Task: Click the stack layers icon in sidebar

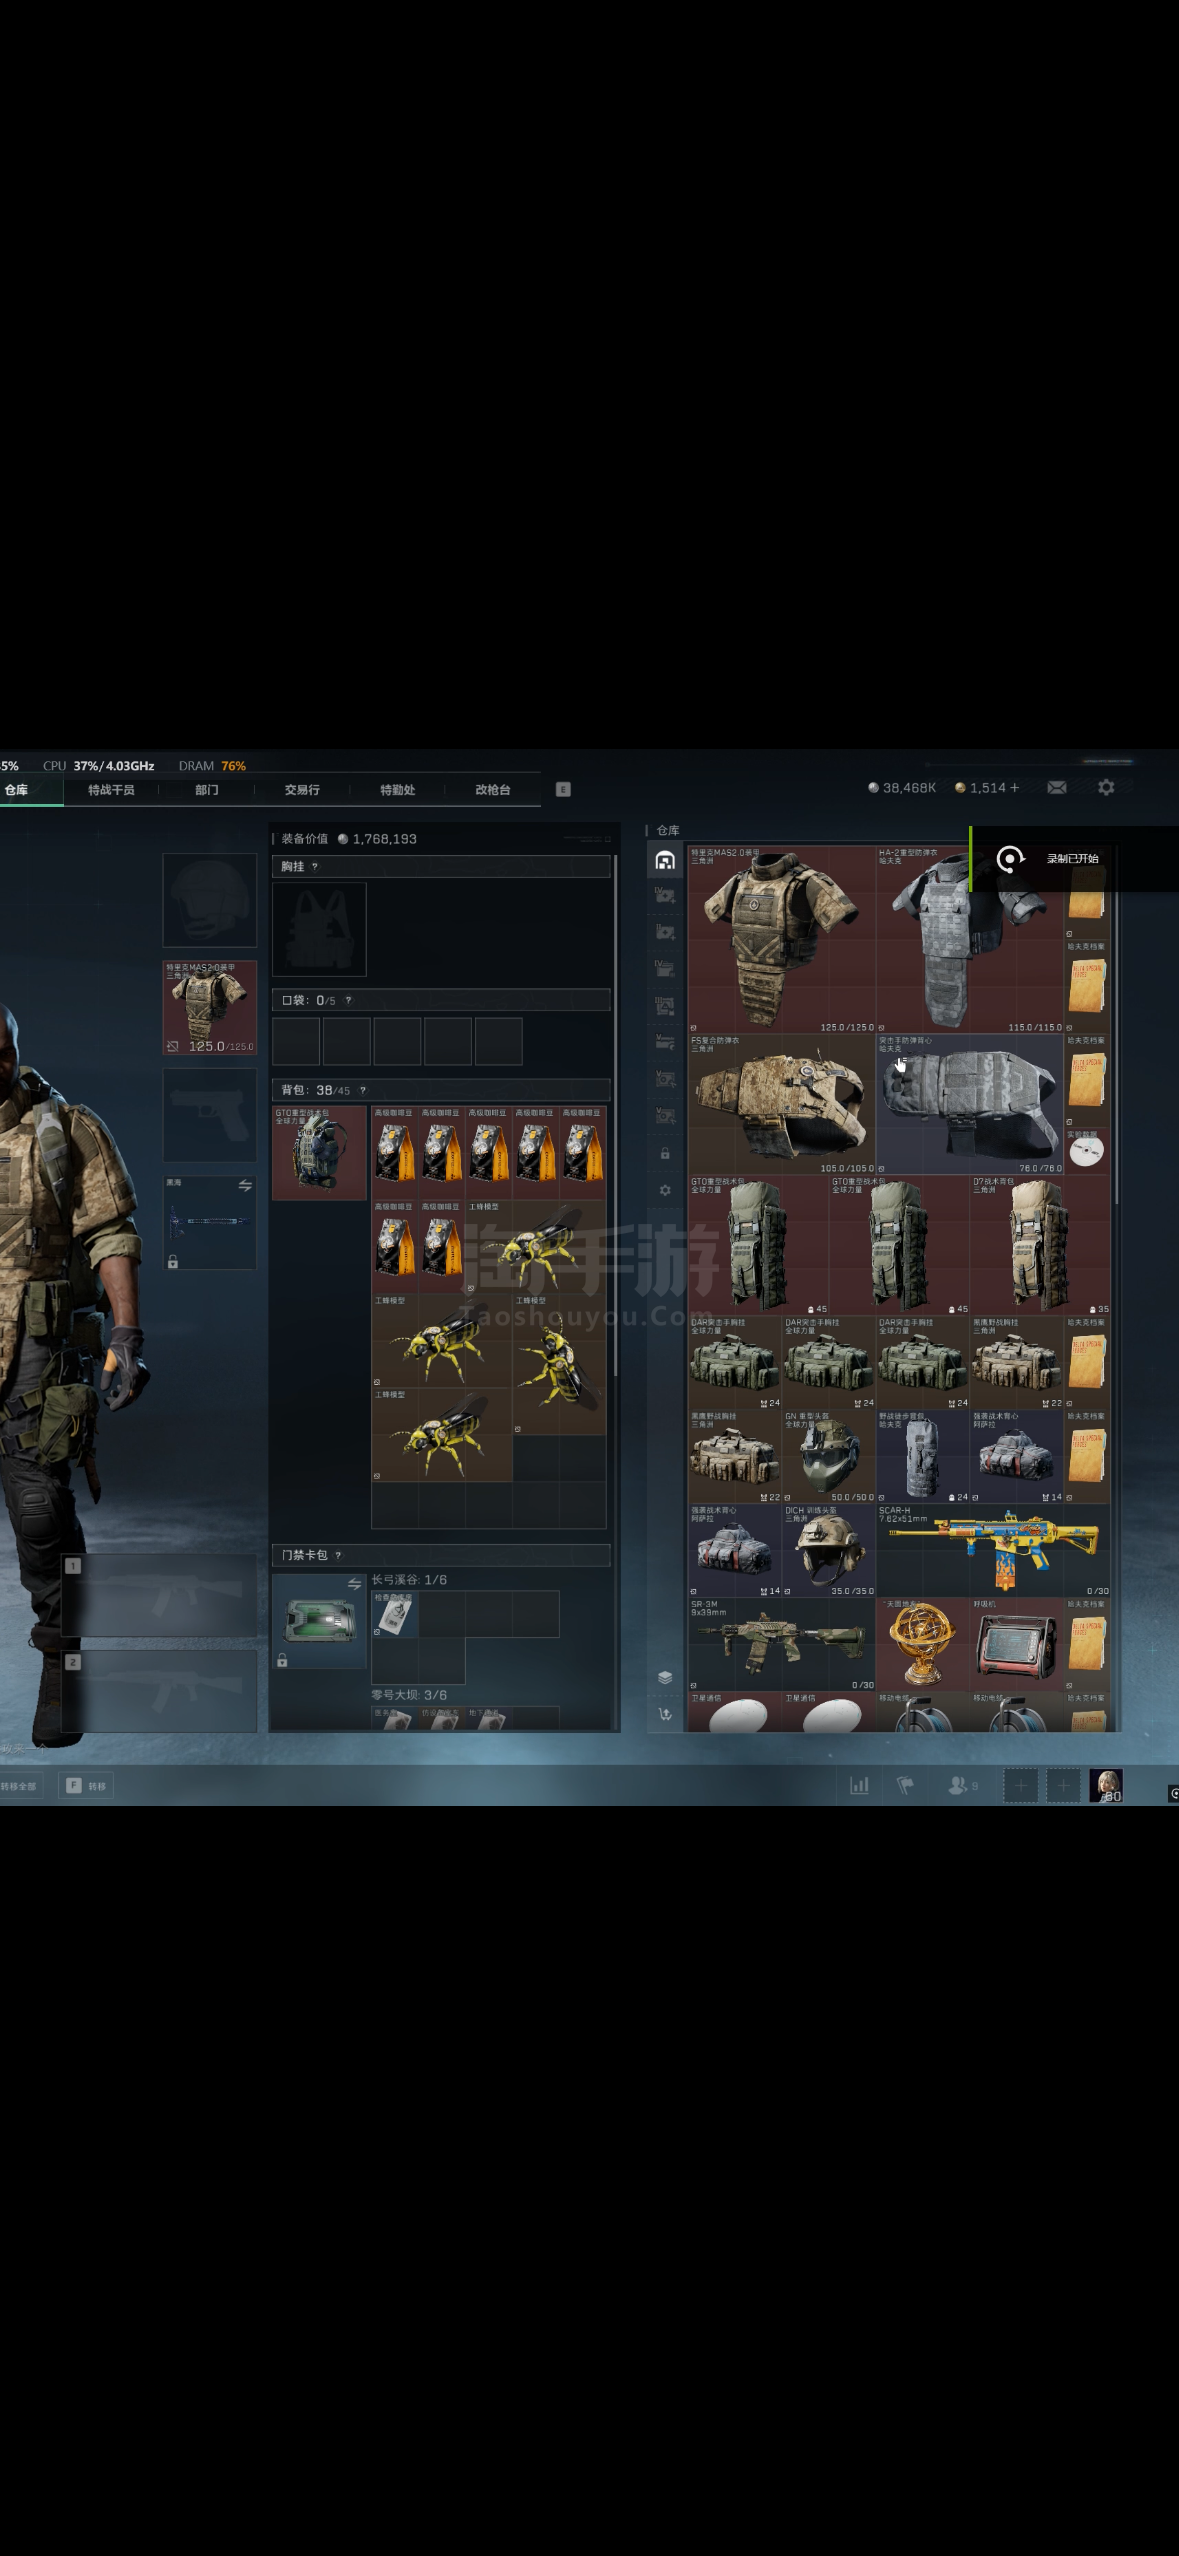Action: [665, 1677]
